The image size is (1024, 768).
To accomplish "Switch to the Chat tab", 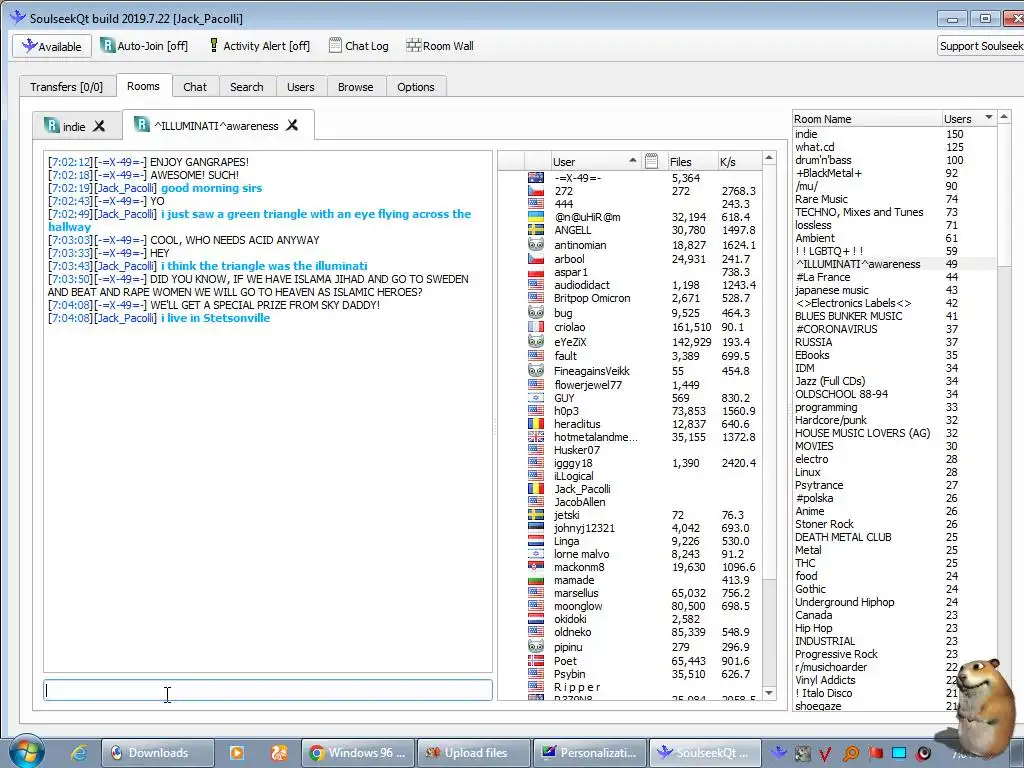I will 195,87.
